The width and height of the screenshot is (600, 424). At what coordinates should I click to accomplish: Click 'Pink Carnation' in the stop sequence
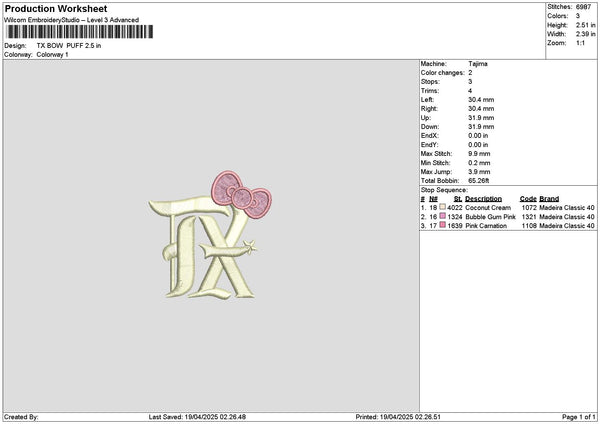486,226
